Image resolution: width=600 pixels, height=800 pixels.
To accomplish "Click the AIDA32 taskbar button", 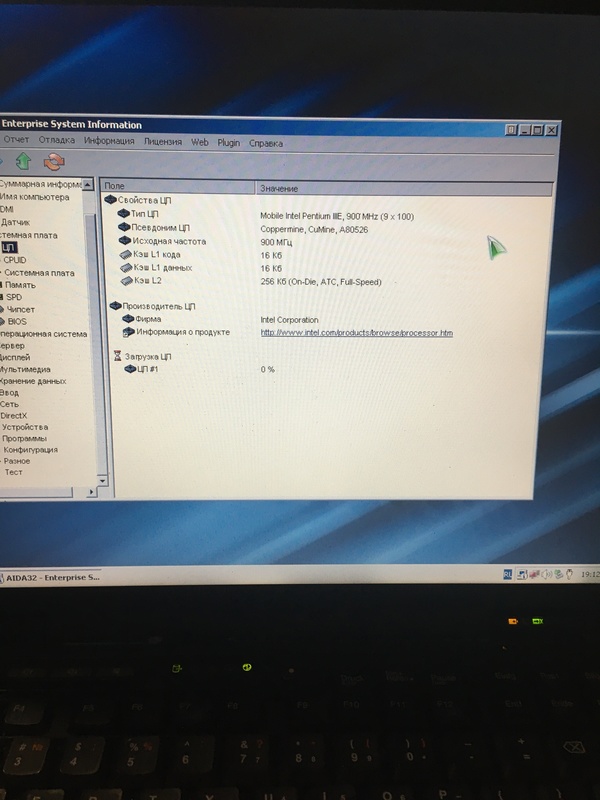I will point(51,577).
